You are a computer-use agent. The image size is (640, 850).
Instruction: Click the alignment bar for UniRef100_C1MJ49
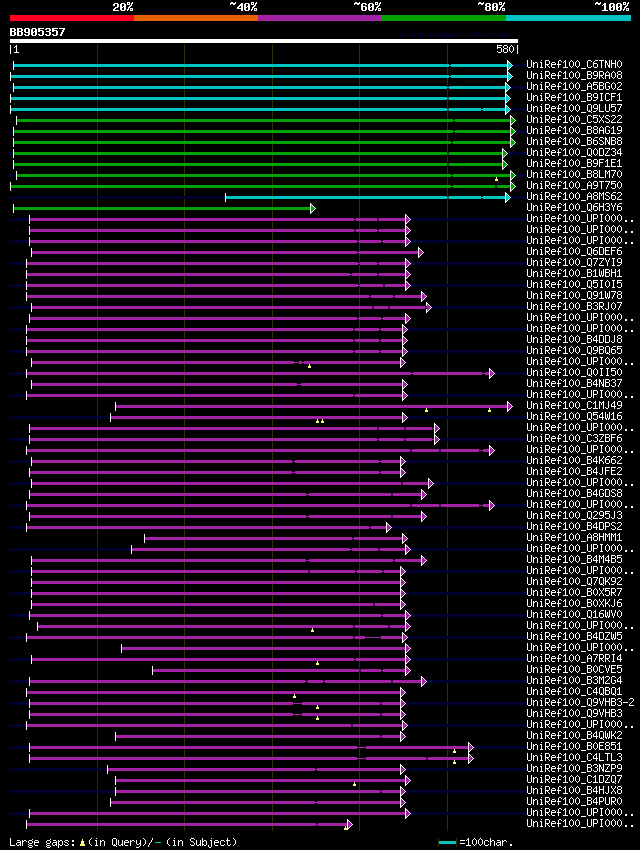(314, 407)
